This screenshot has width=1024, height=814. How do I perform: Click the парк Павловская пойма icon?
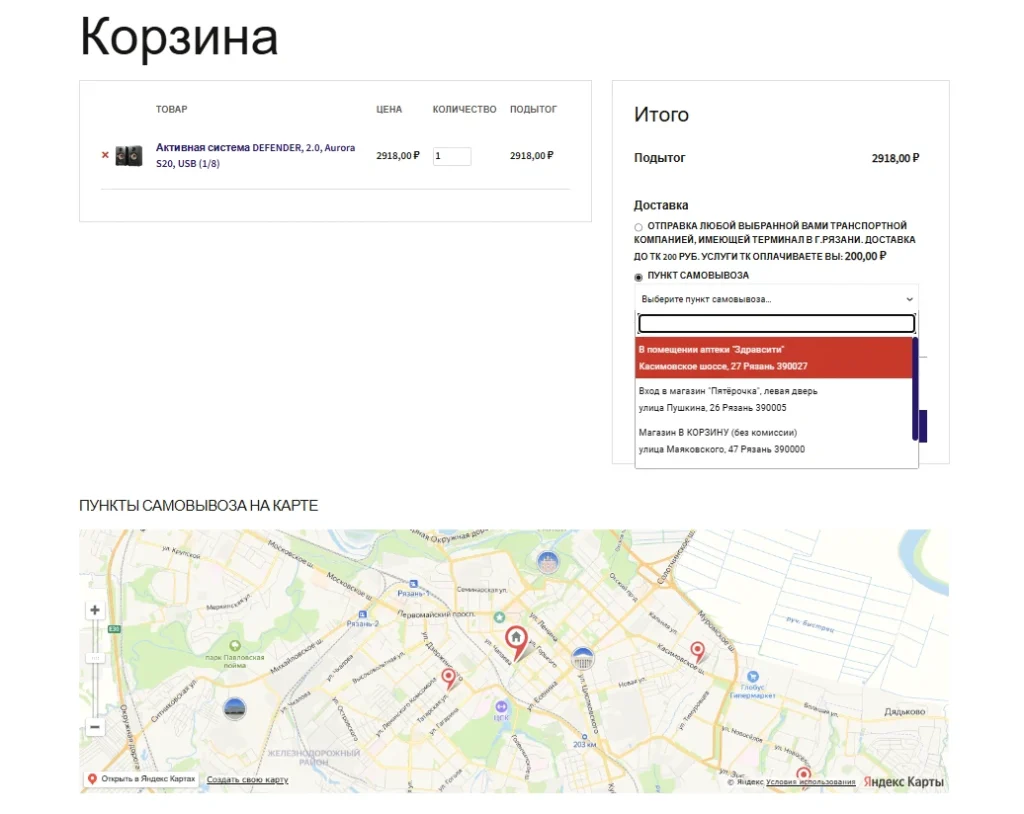point(234,646)
